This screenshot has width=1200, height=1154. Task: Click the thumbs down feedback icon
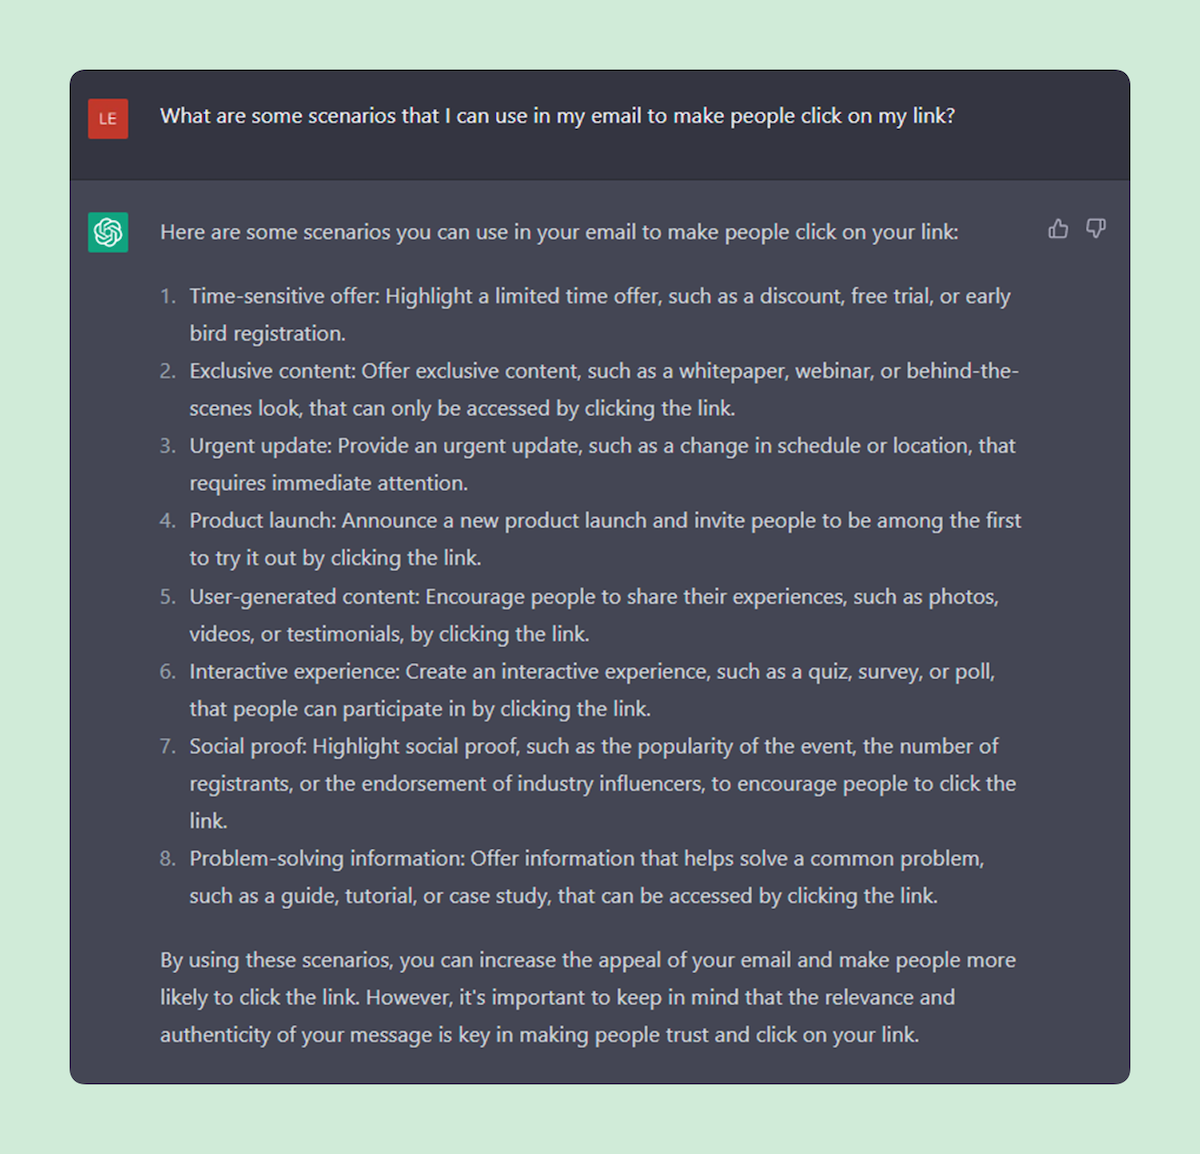point(1096,229)
